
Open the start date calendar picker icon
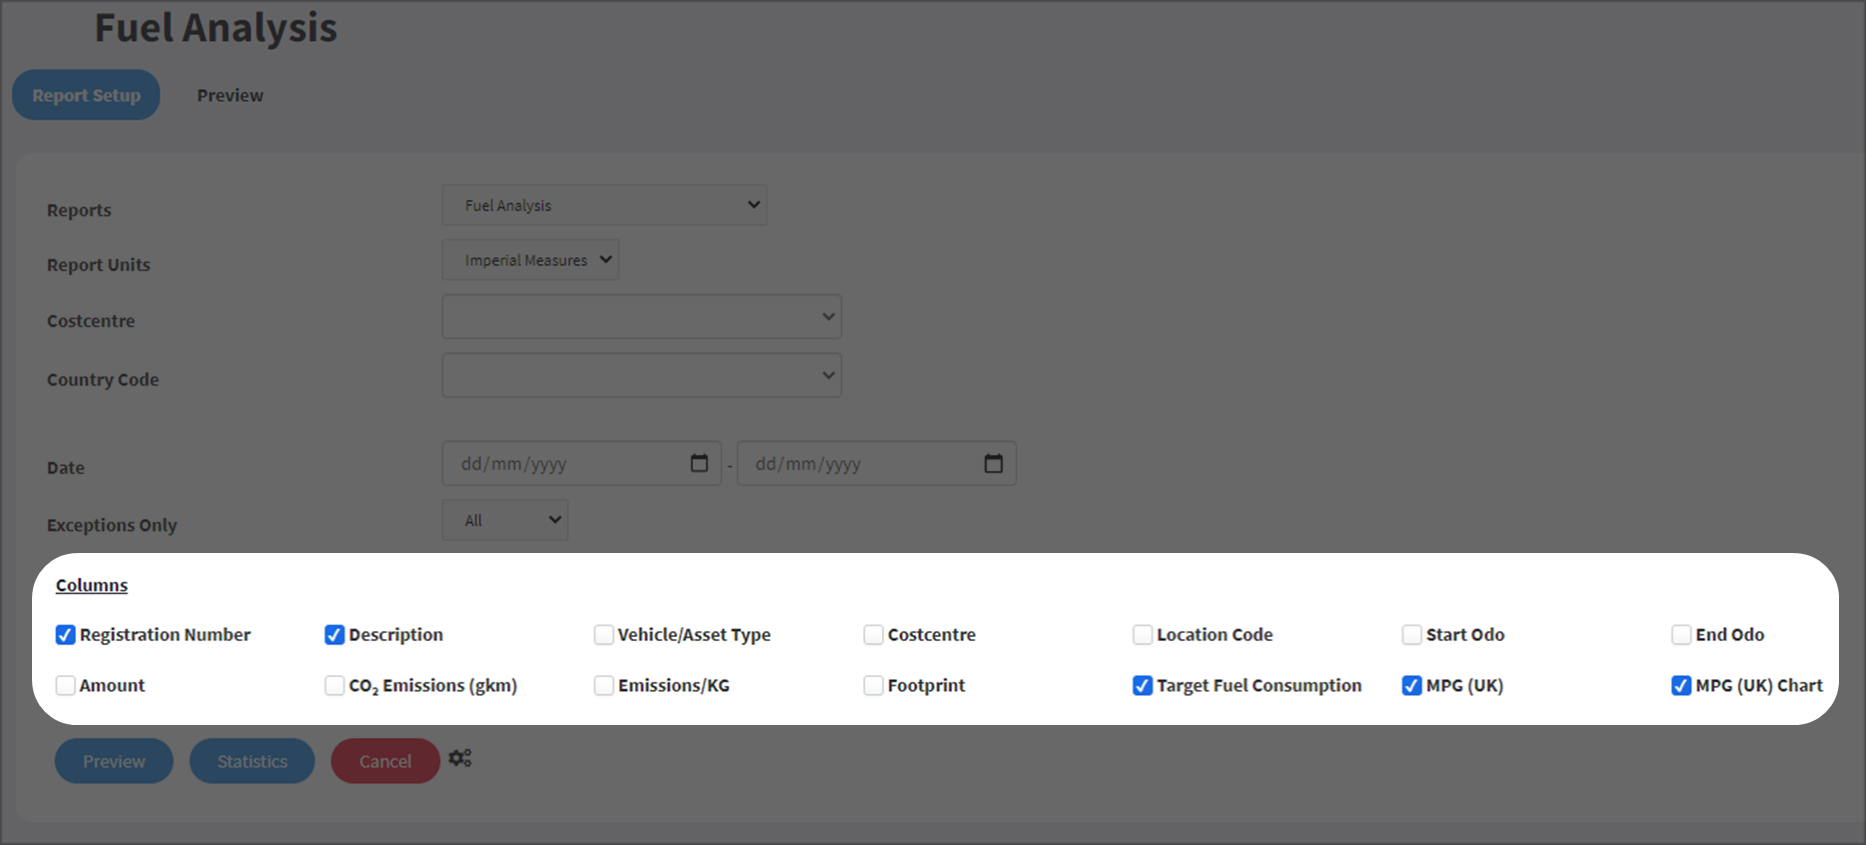pyautogui.click(x=699, y=463)
